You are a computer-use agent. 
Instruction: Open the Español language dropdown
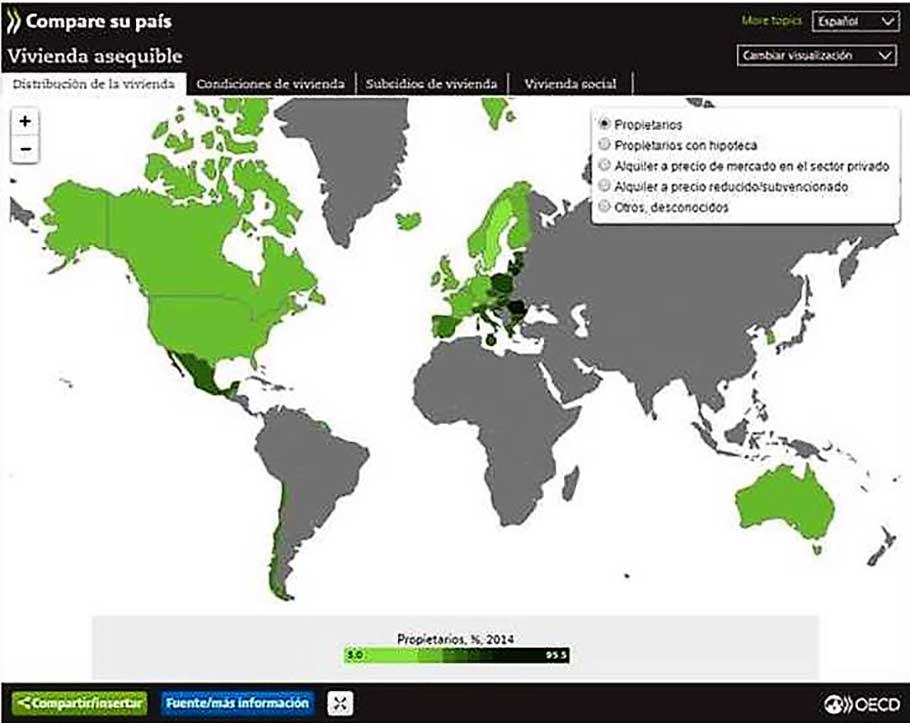(855, 20)
